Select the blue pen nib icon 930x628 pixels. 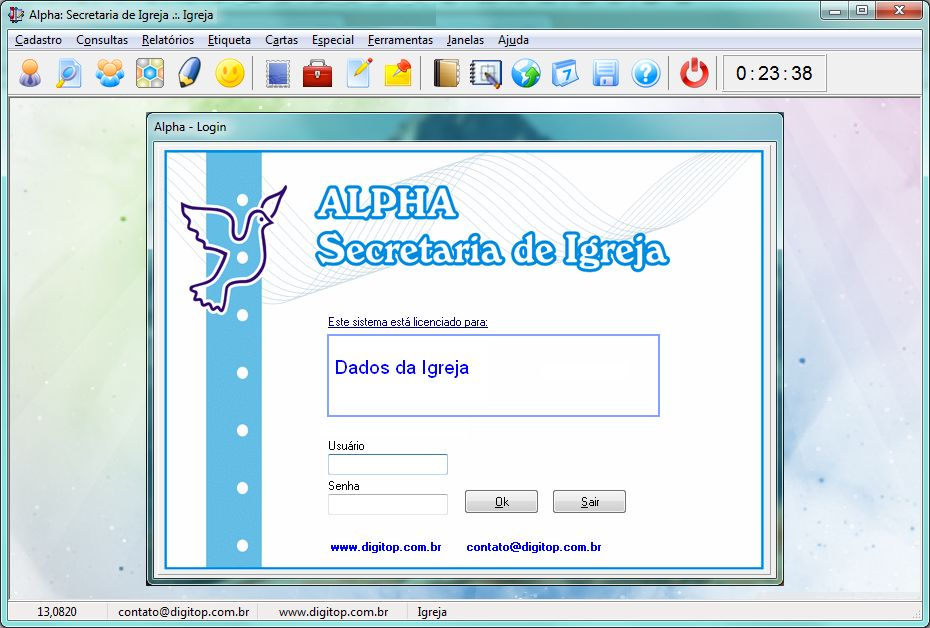(189, 74)
